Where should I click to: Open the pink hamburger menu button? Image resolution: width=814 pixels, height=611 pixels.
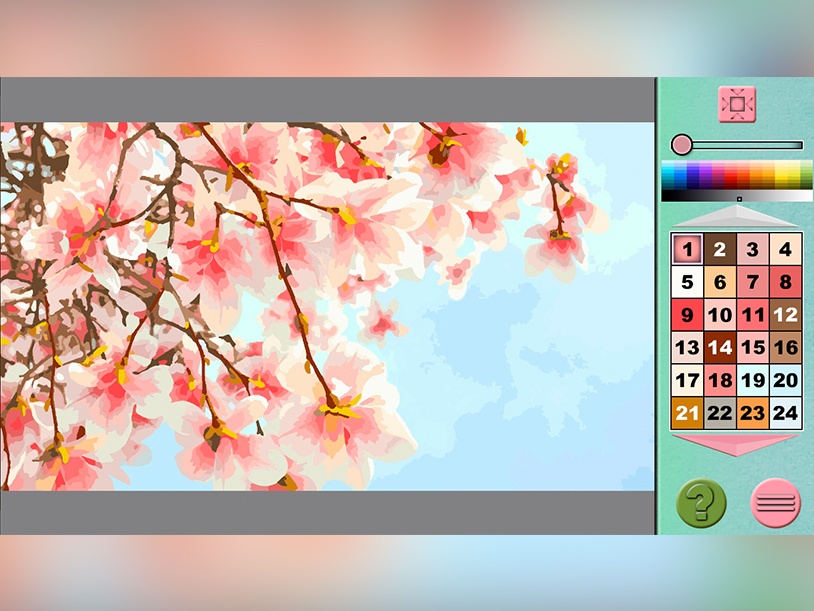pyautogui.click(x=776, y=503)
